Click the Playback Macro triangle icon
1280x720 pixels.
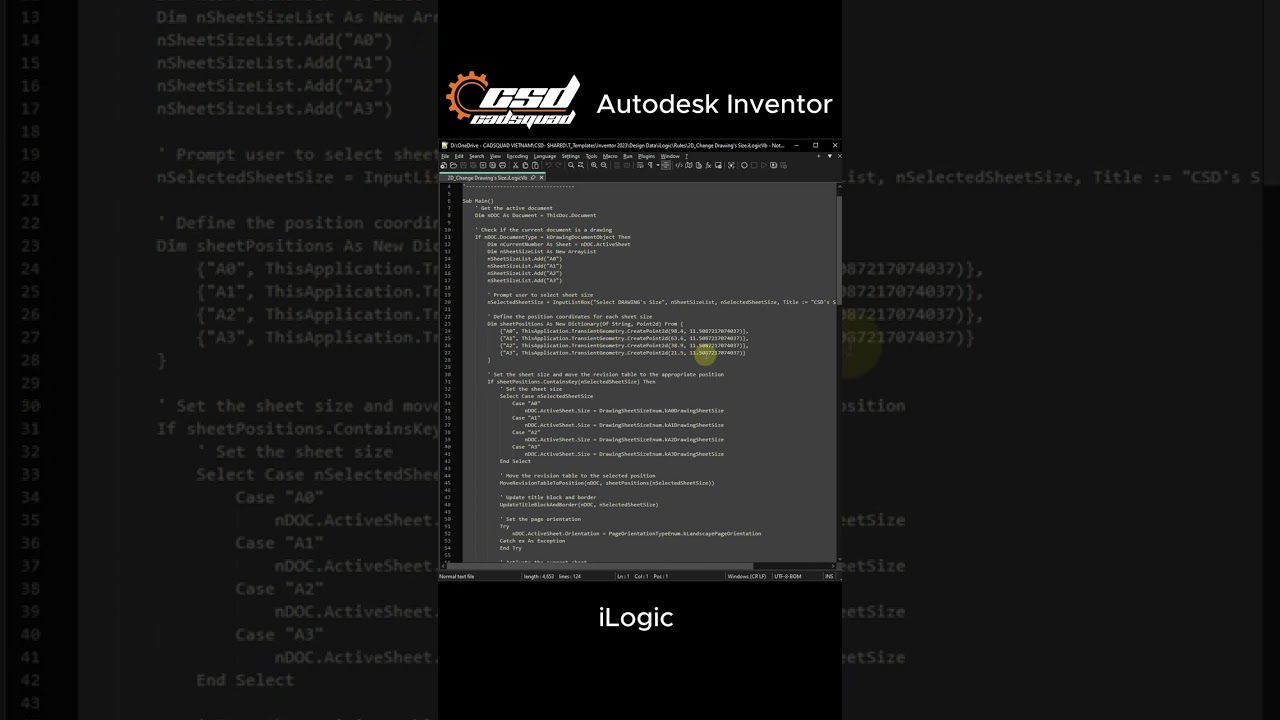[x=764, y=165]
